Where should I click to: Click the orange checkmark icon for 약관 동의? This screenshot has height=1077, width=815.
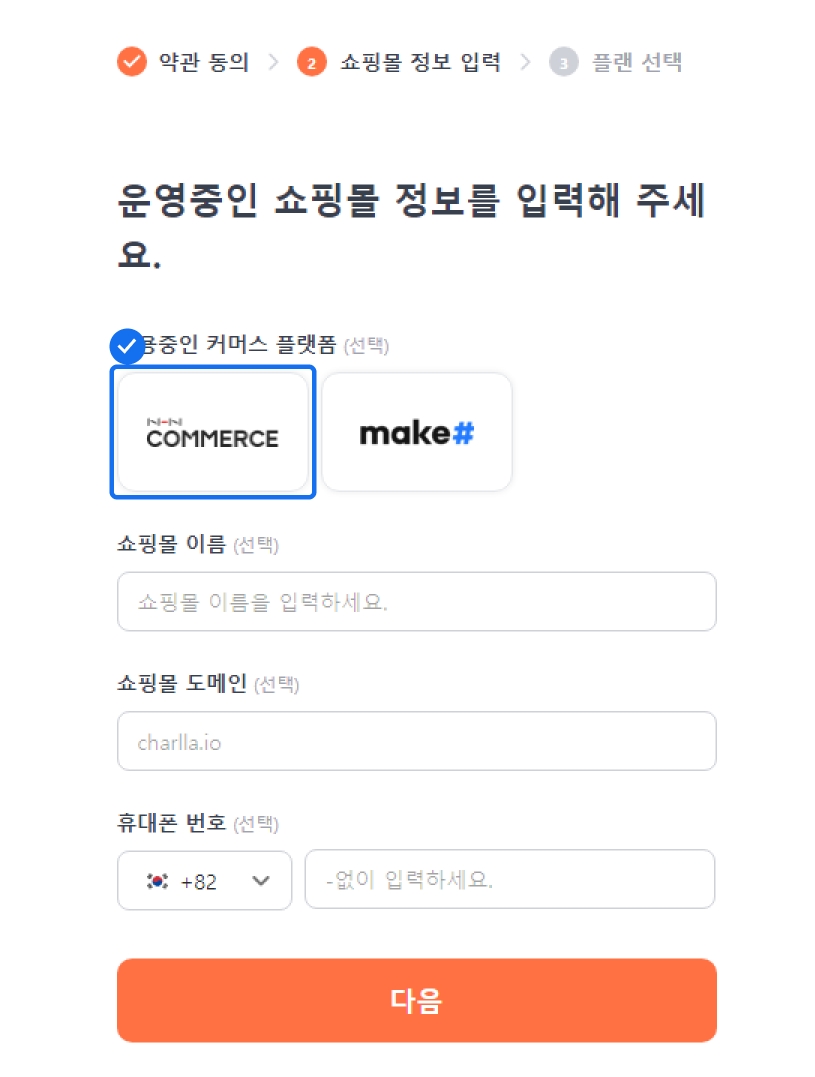(131, 62)
